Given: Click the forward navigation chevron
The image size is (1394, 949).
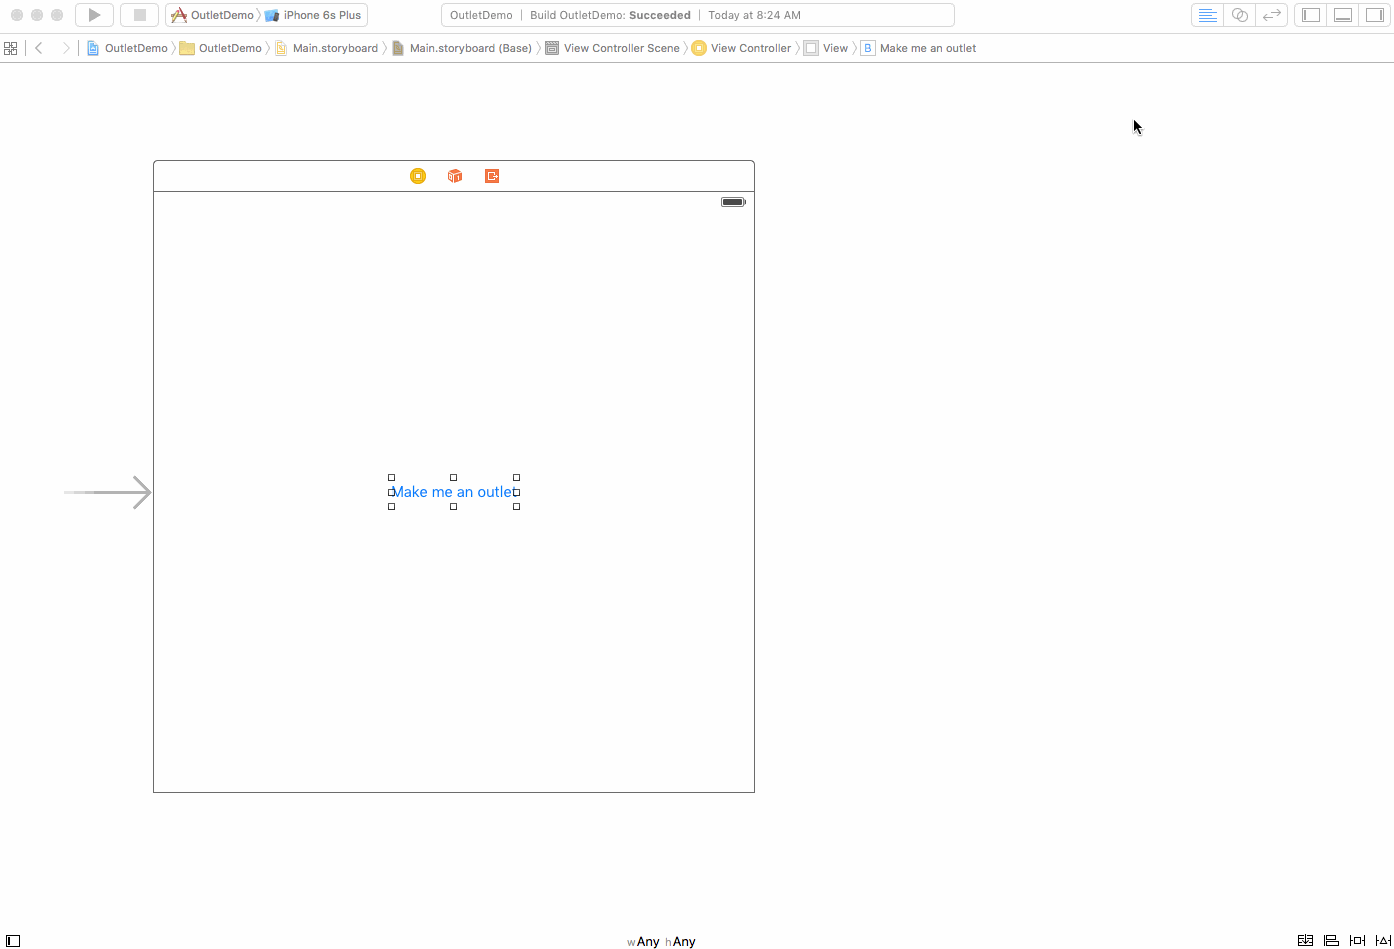Looking at the screenshot, I should (65, 47).
